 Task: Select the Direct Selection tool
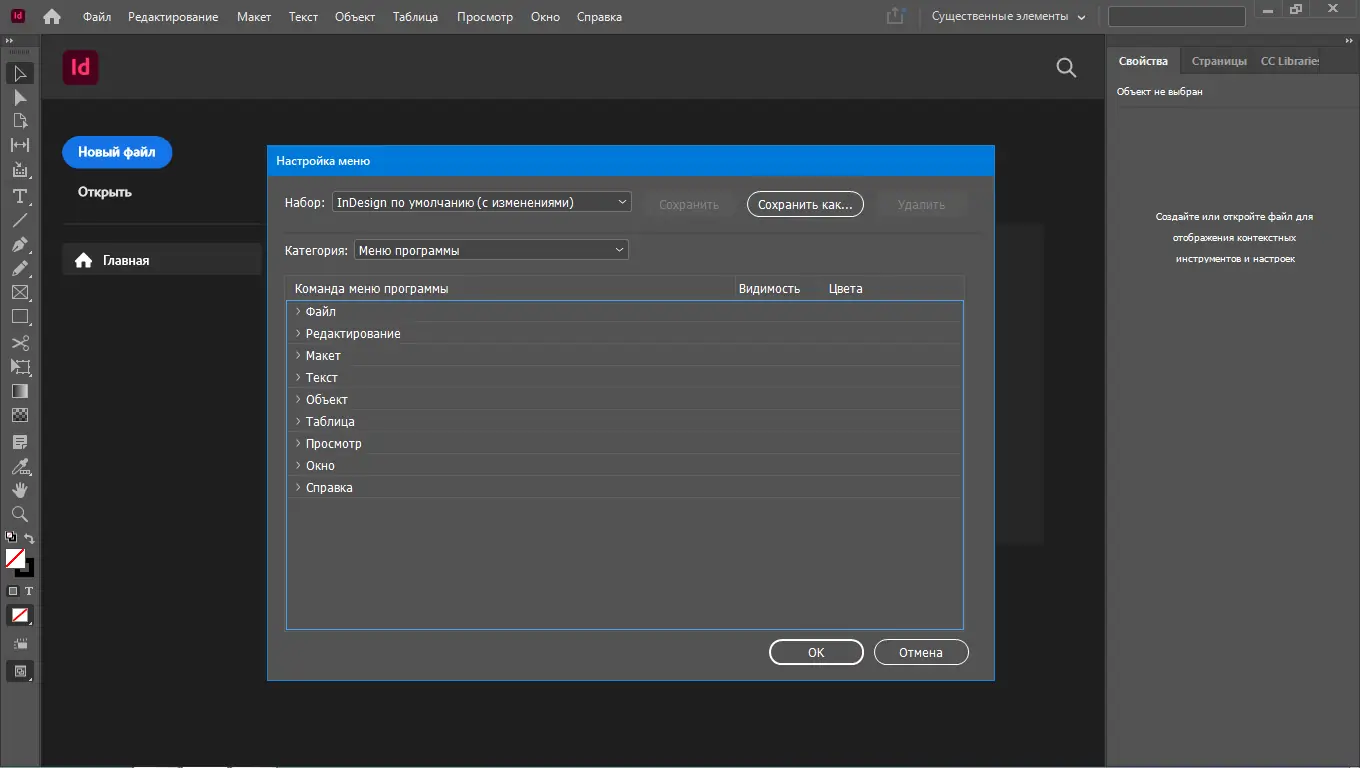pos(19,98)
